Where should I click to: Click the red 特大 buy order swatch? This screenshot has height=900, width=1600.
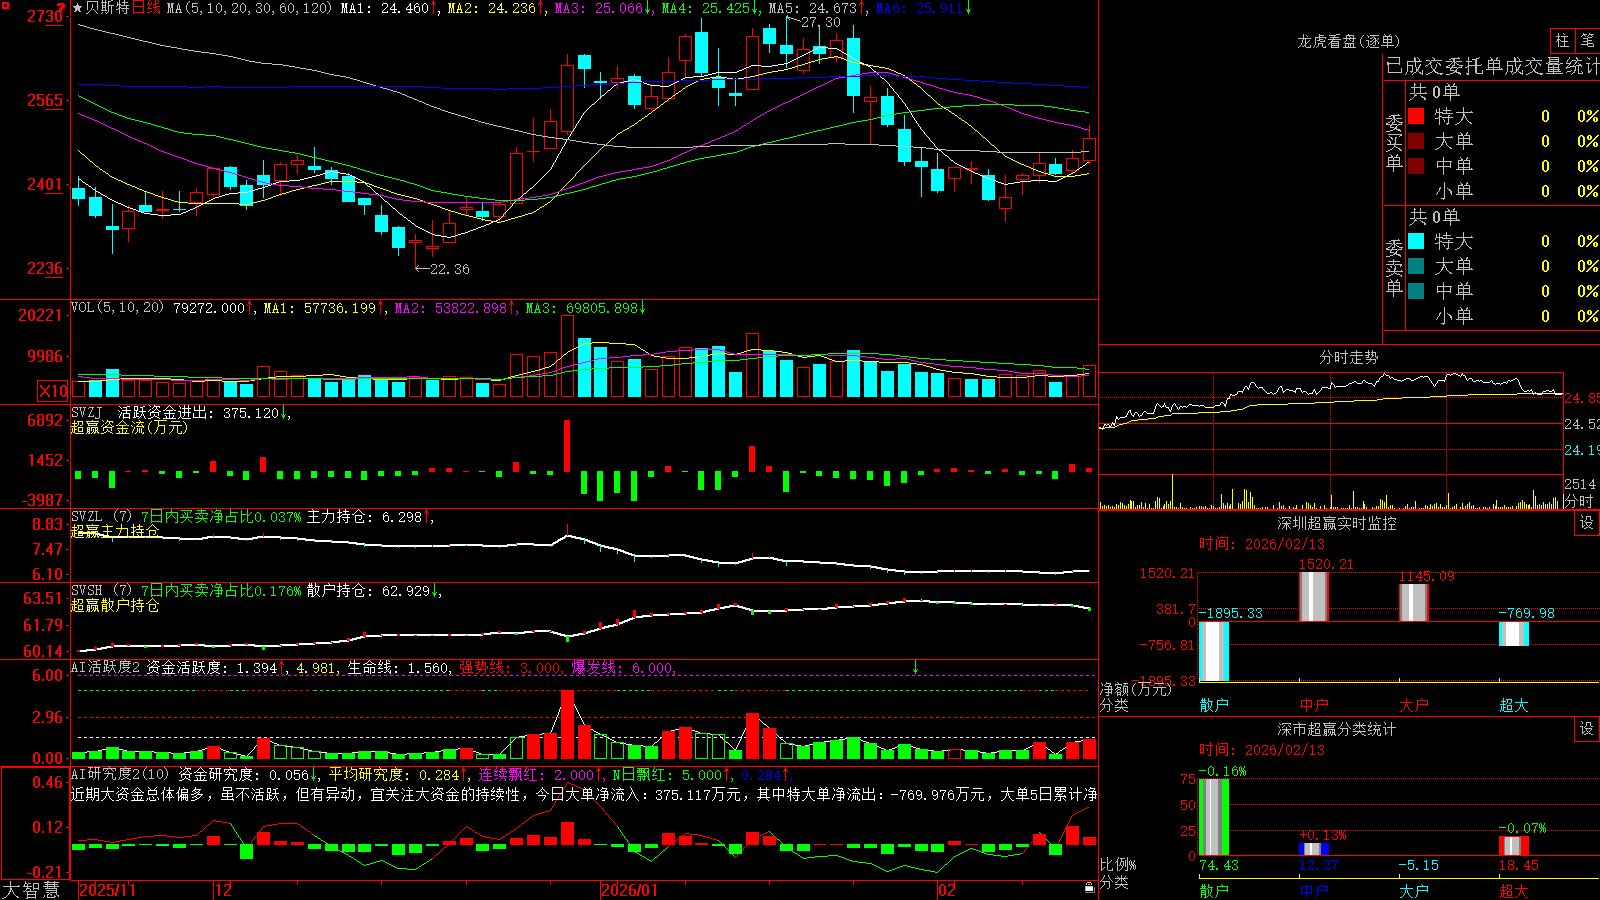[1416, 116]
